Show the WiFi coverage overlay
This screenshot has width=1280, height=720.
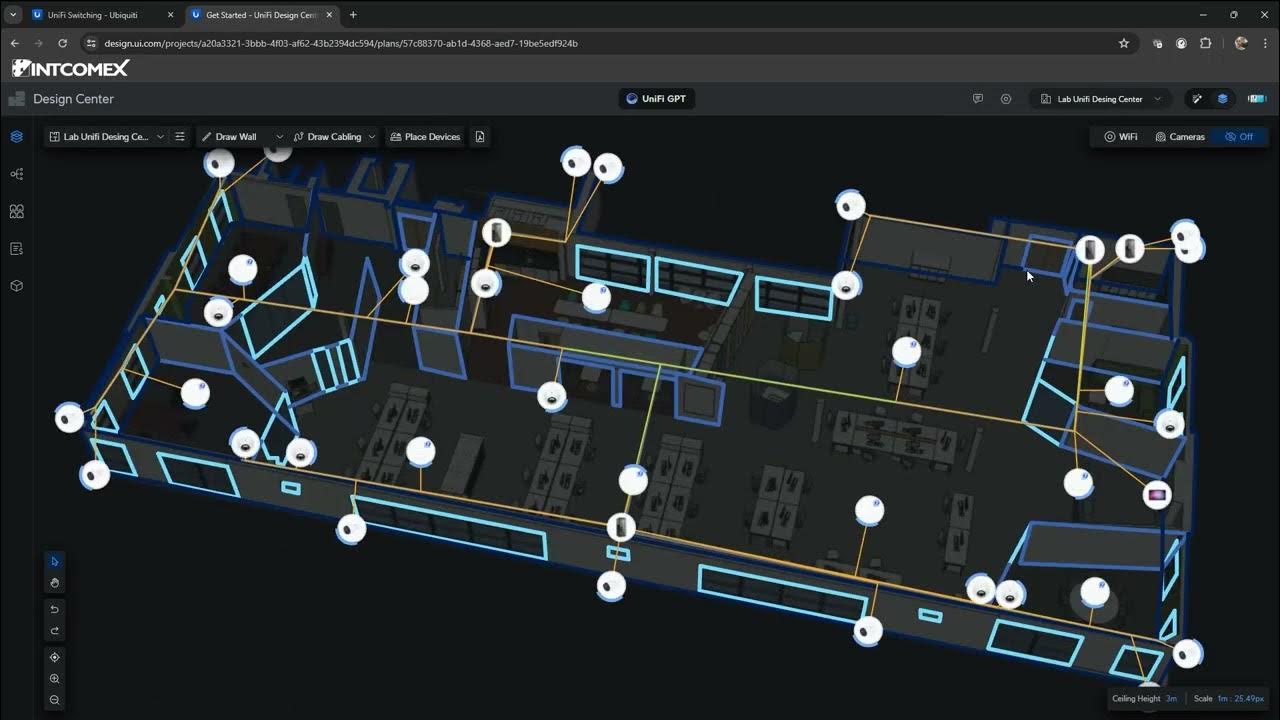coord(1121,137)
